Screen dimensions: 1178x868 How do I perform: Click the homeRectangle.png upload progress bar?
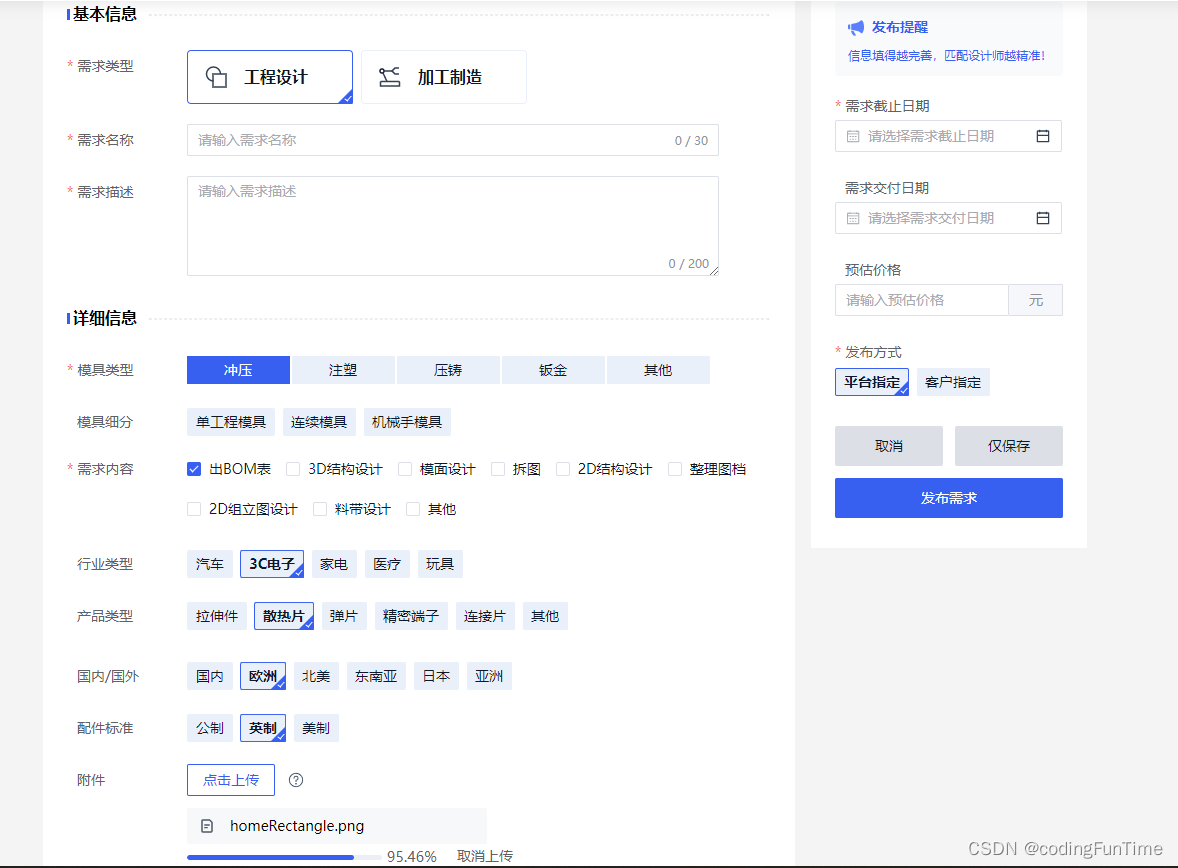[x=284, y=857]
